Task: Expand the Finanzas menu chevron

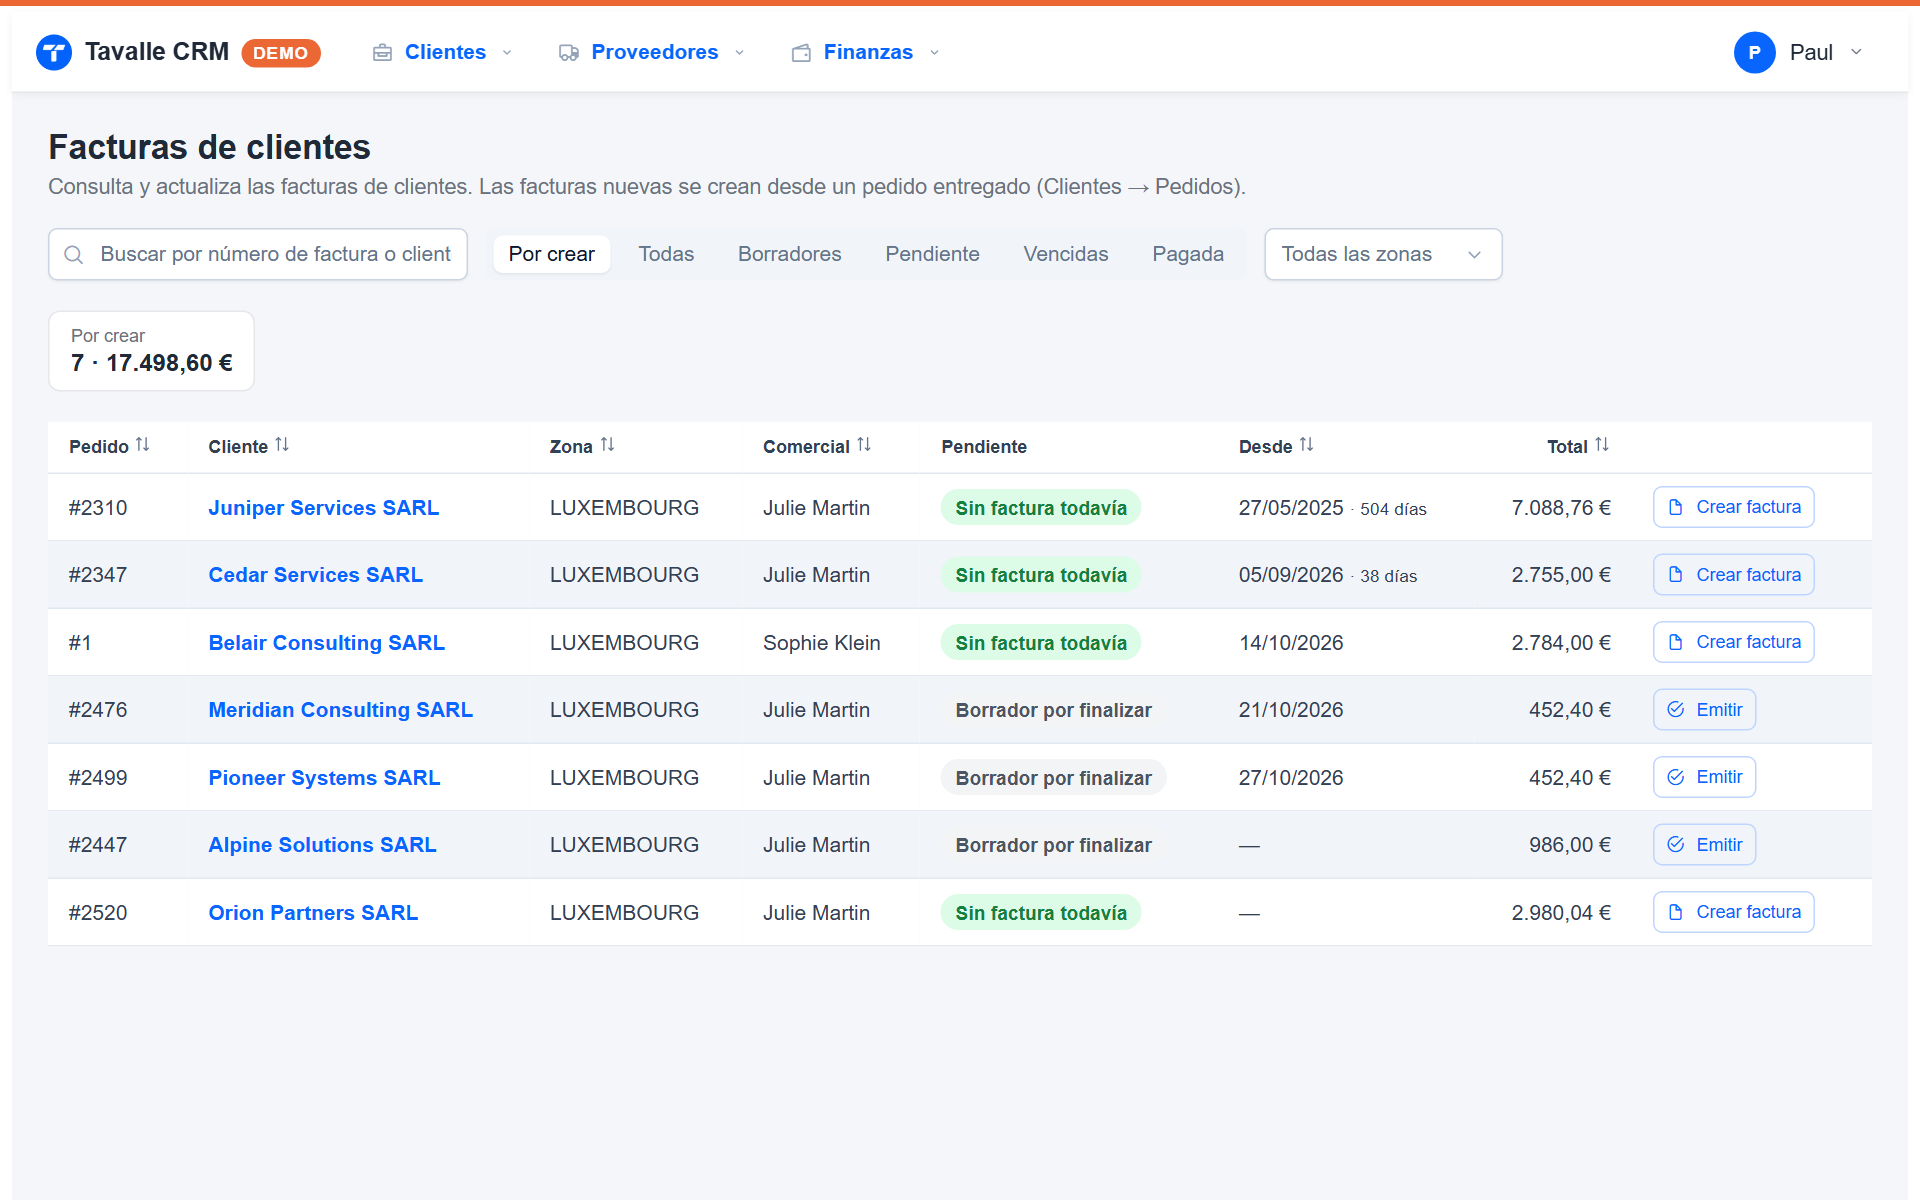Action: tap(935, 53)
